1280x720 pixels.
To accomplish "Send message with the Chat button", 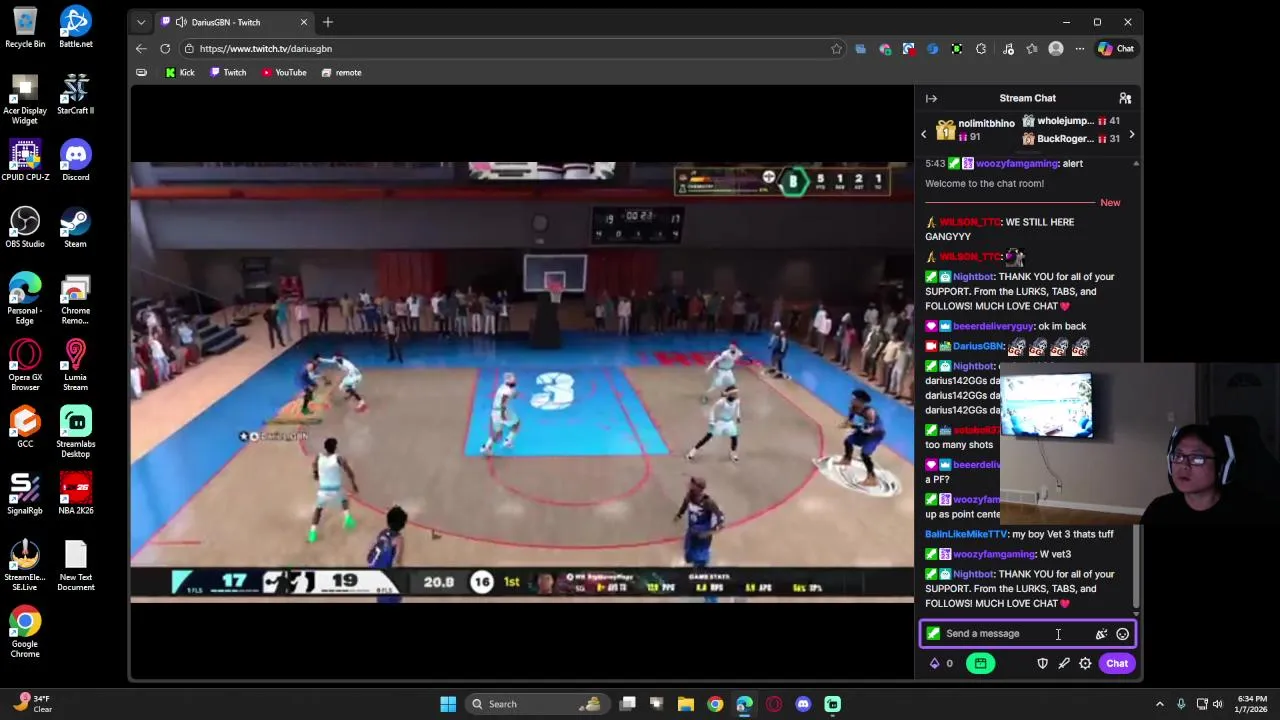I will click(x=1117, y=663).
